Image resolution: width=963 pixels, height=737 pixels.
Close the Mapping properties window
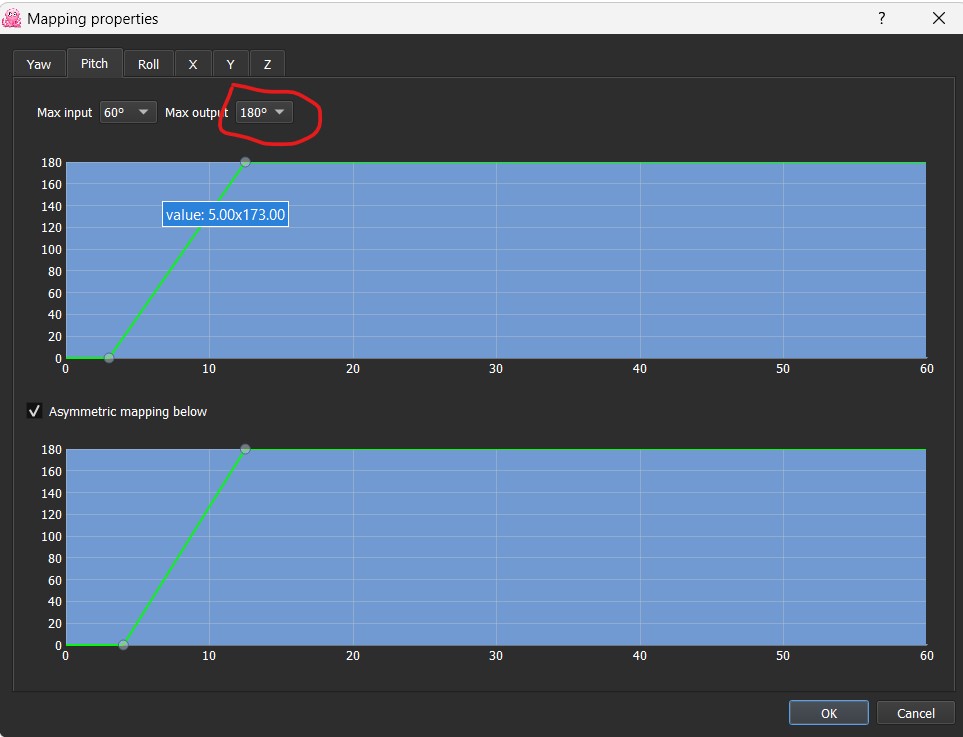(x=938, y=18)
